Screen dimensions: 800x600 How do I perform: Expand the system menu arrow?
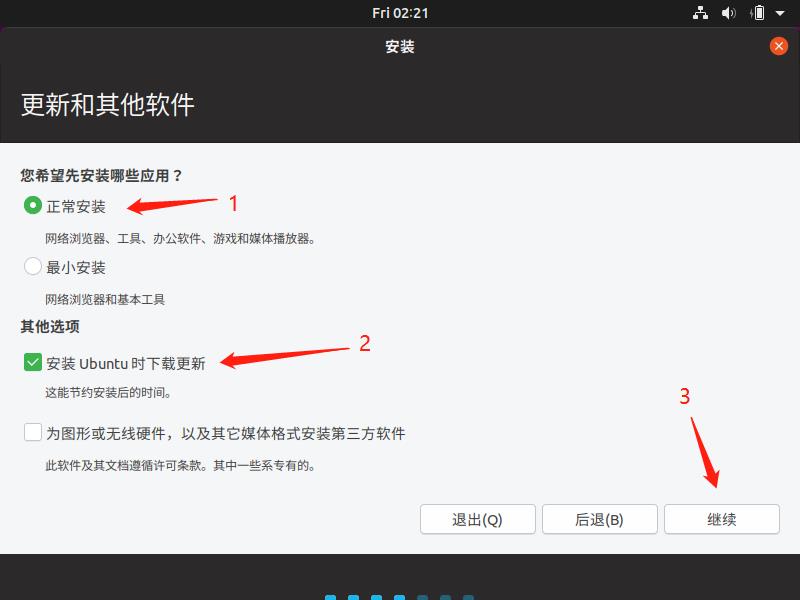pos(780,13)
